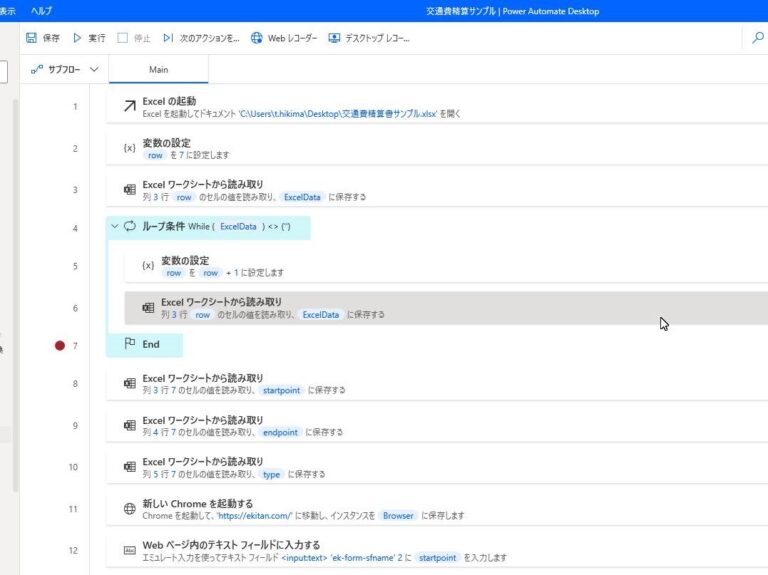Expand the サブフロー dropdown

(65, 70)
